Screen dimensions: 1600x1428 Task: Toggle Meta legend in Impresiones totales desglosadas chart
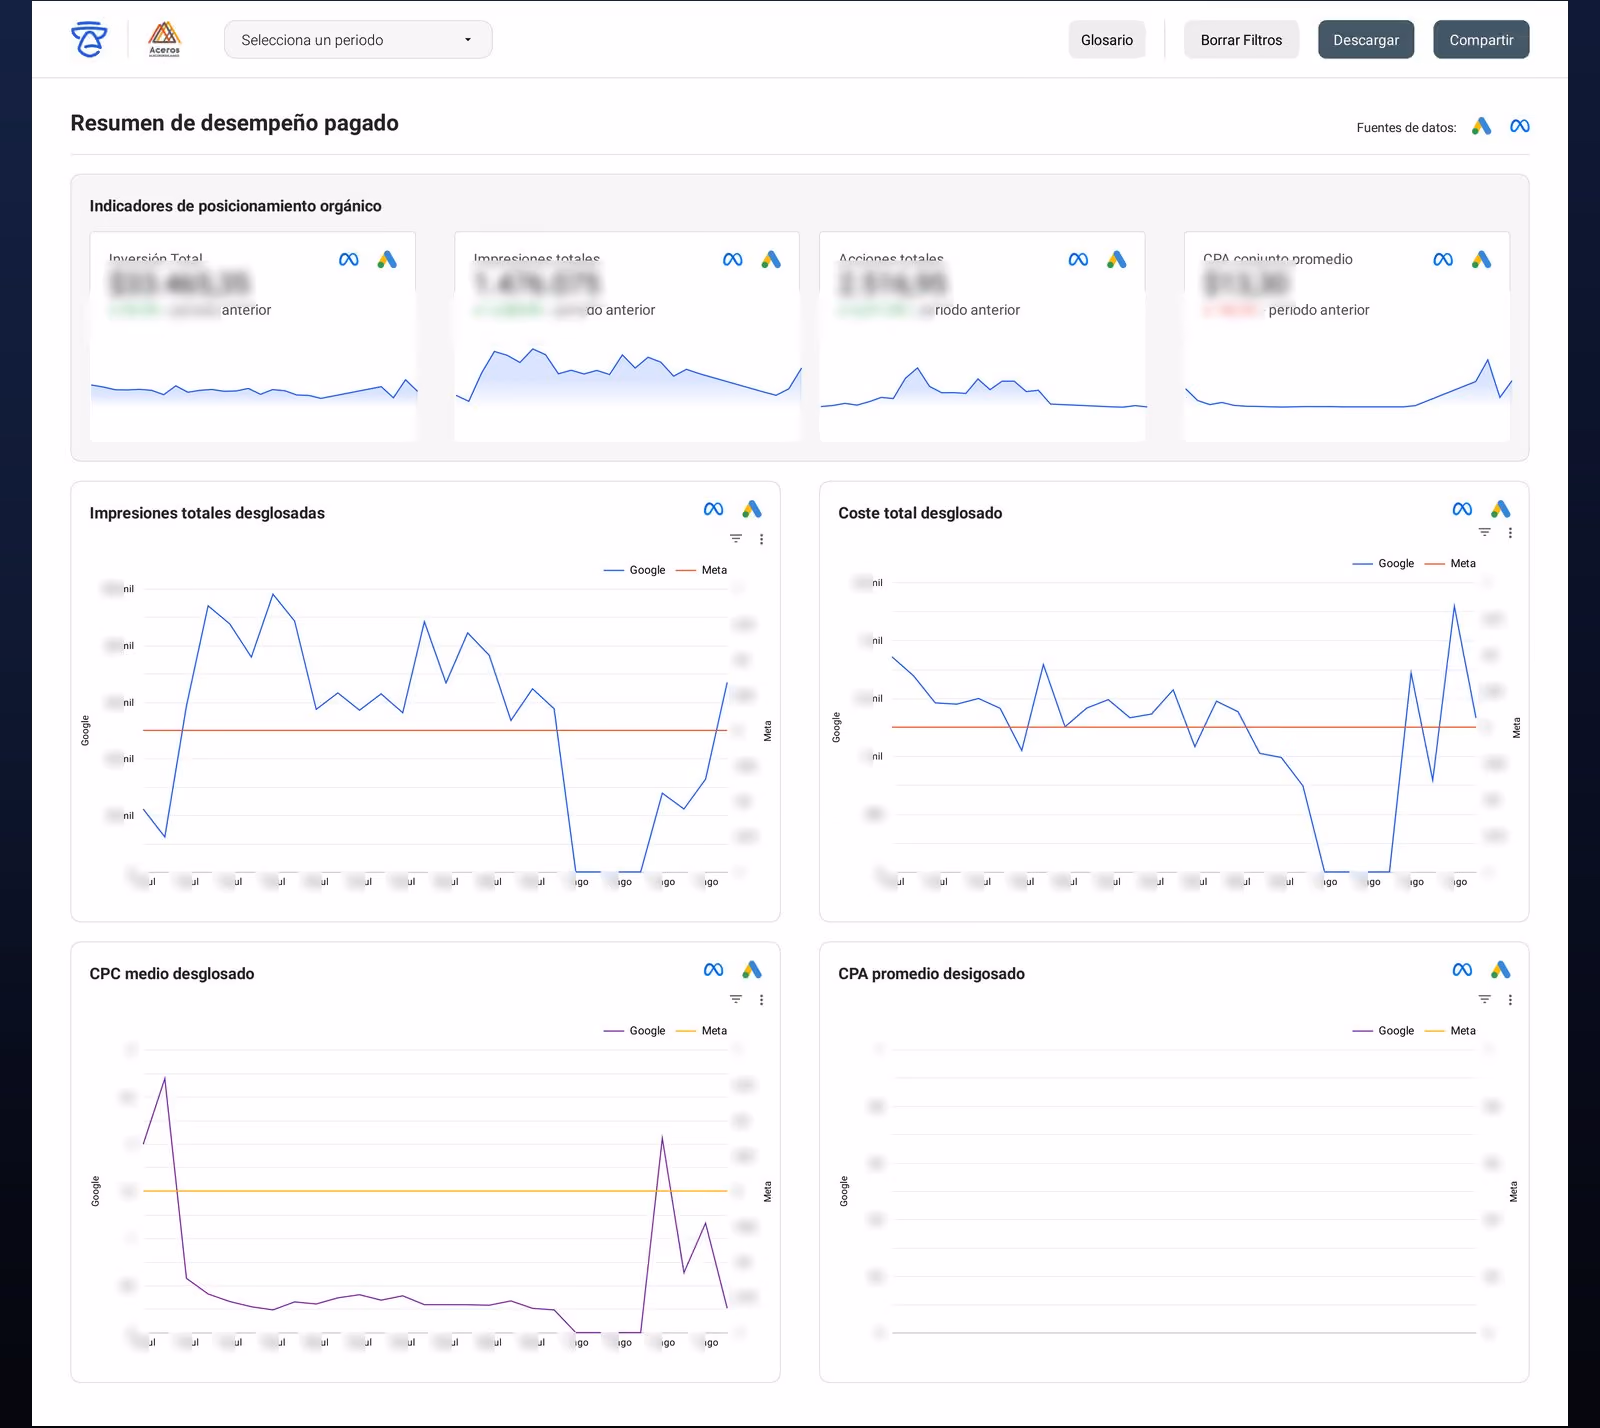point(702,570)
